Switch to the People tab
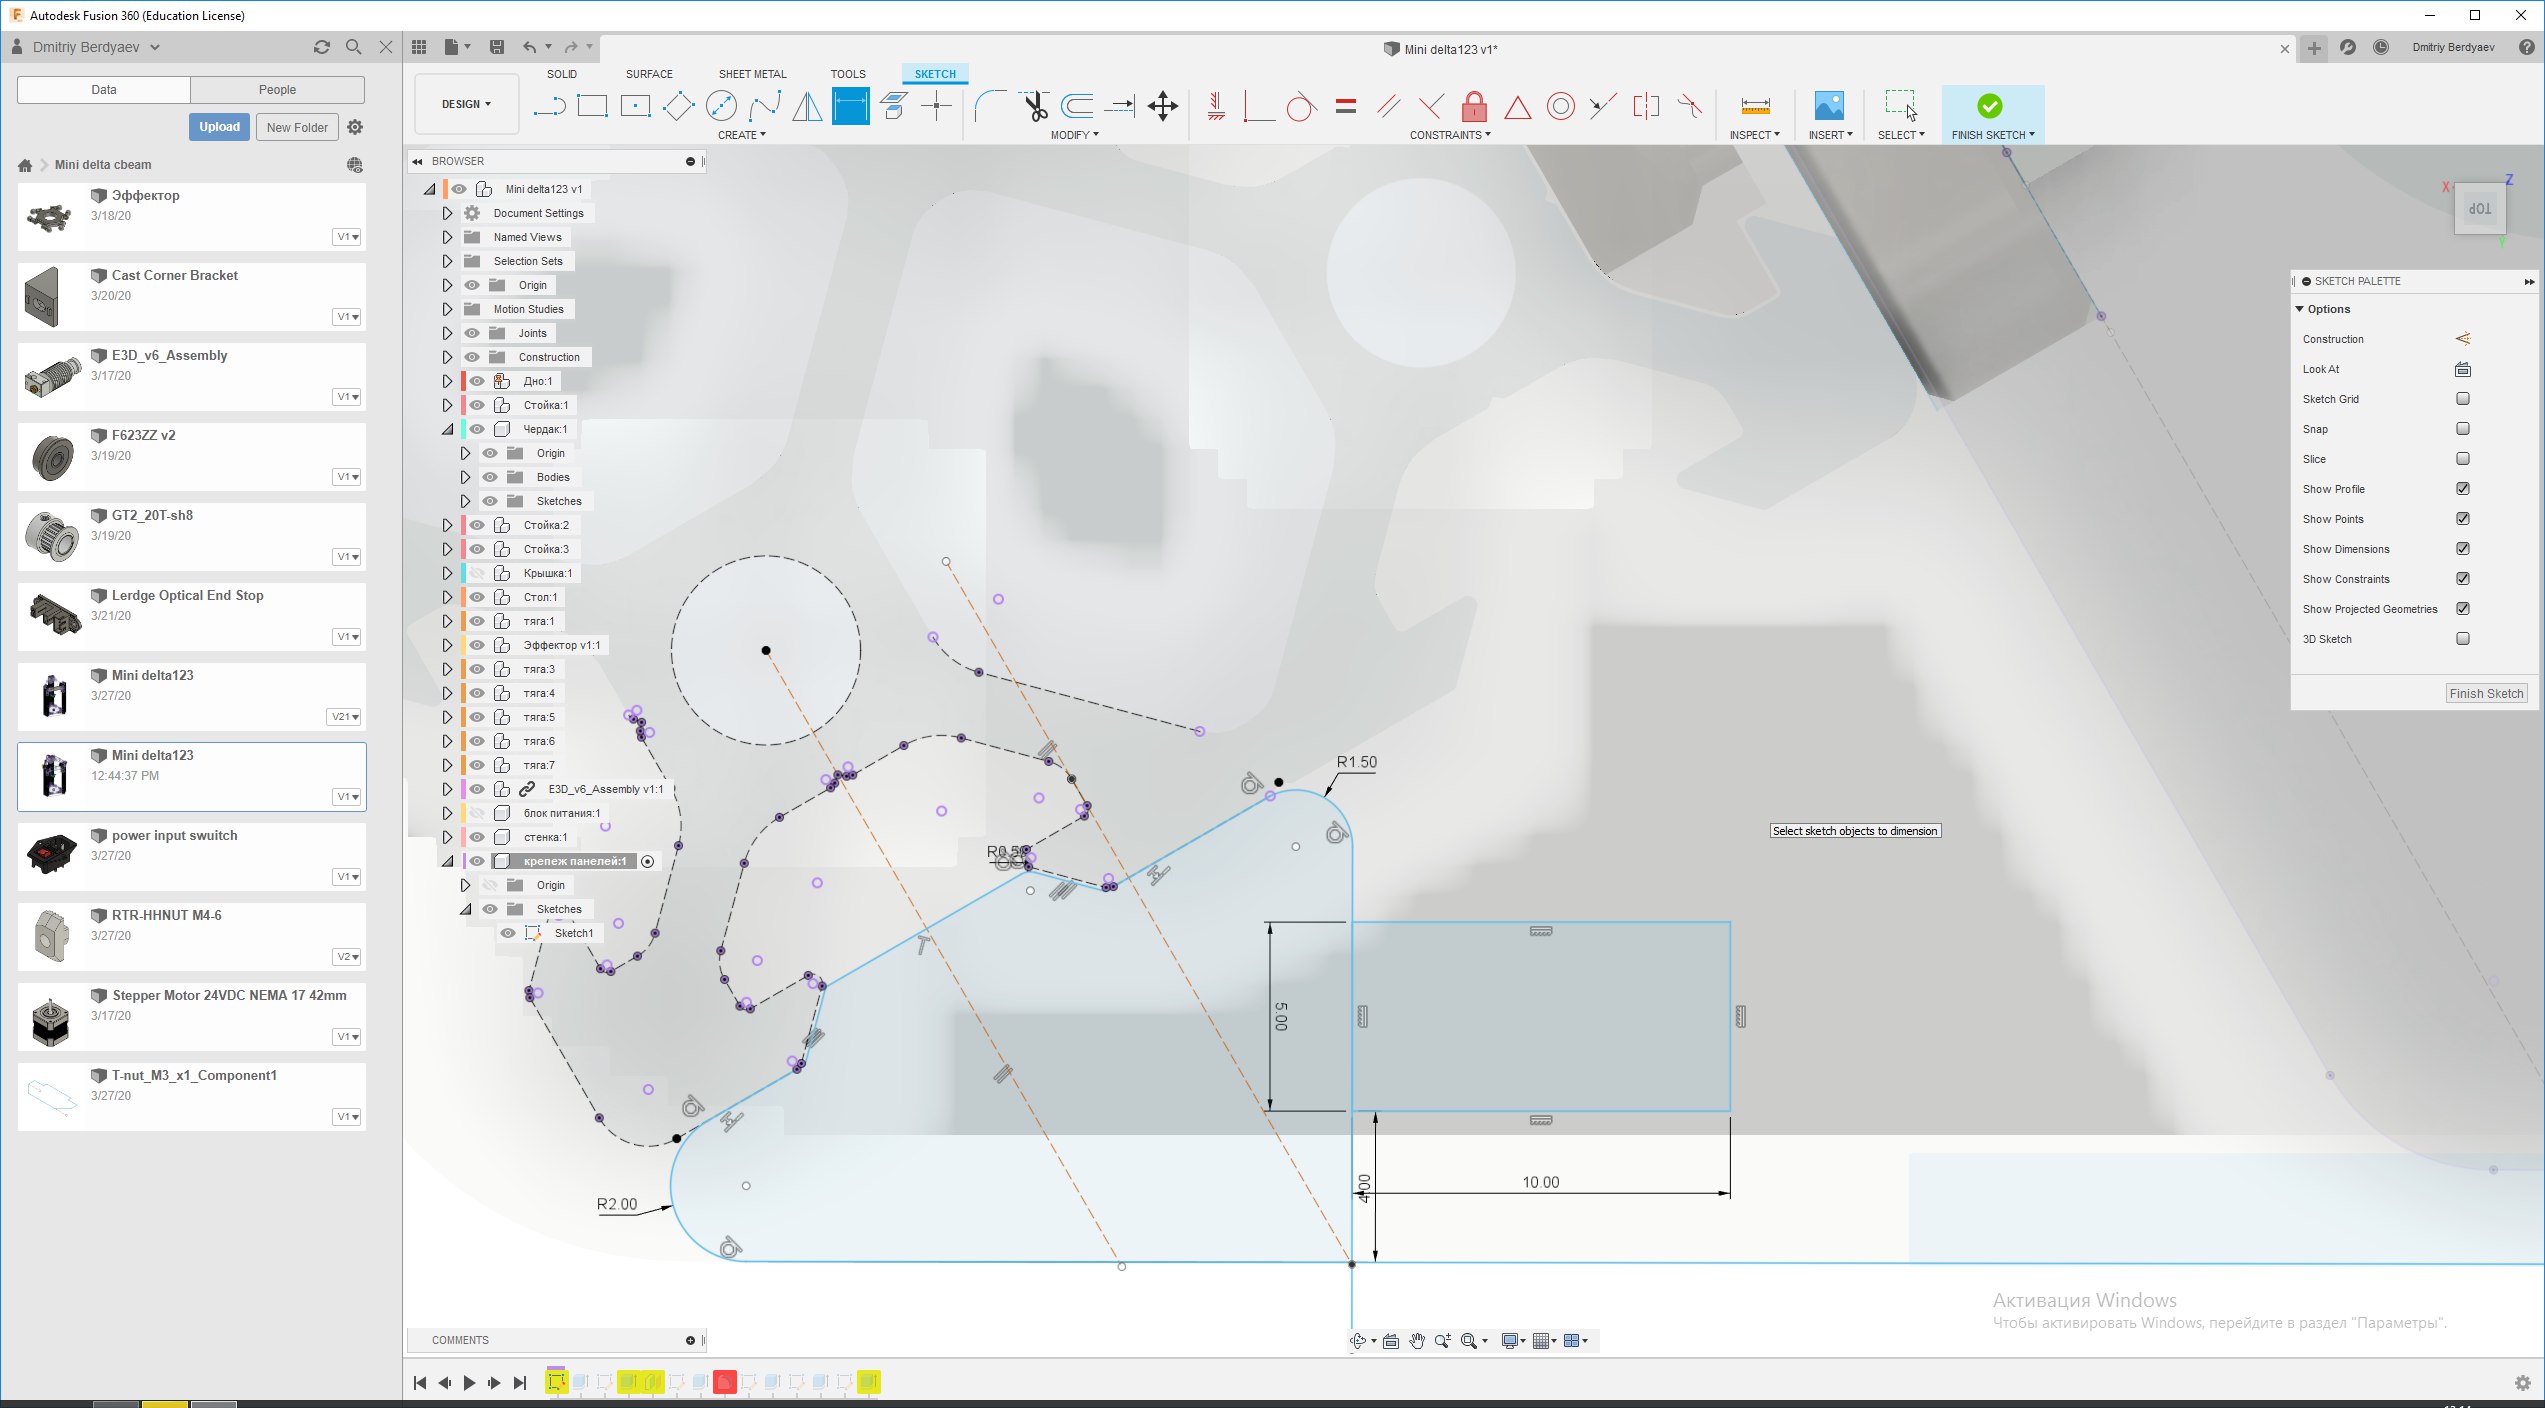This screenshot has width=2545, height=1408. coord(277,90)
